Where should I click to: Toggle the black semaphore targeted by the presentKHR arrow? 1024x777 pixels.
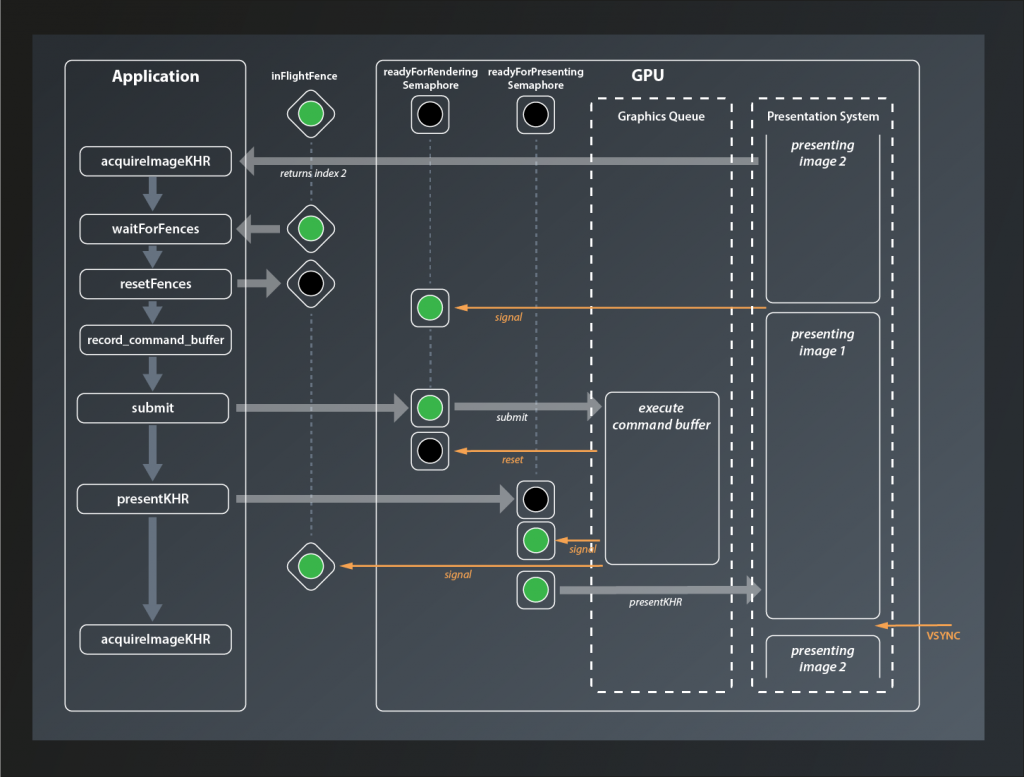536,499
